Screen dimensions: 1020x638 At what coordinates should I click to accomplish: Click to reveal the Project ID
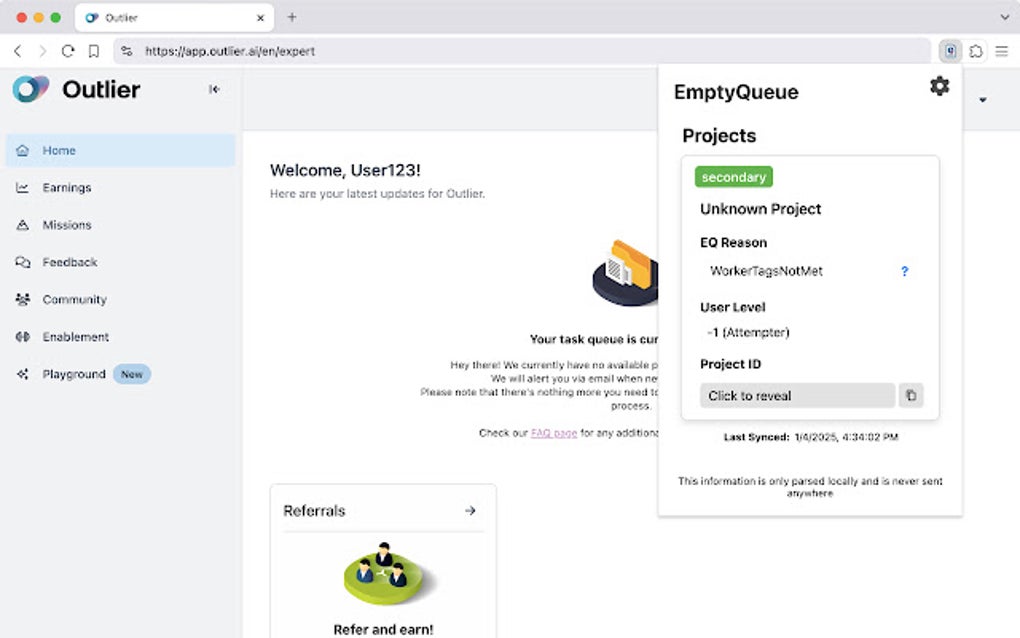[x=797, y=396]
